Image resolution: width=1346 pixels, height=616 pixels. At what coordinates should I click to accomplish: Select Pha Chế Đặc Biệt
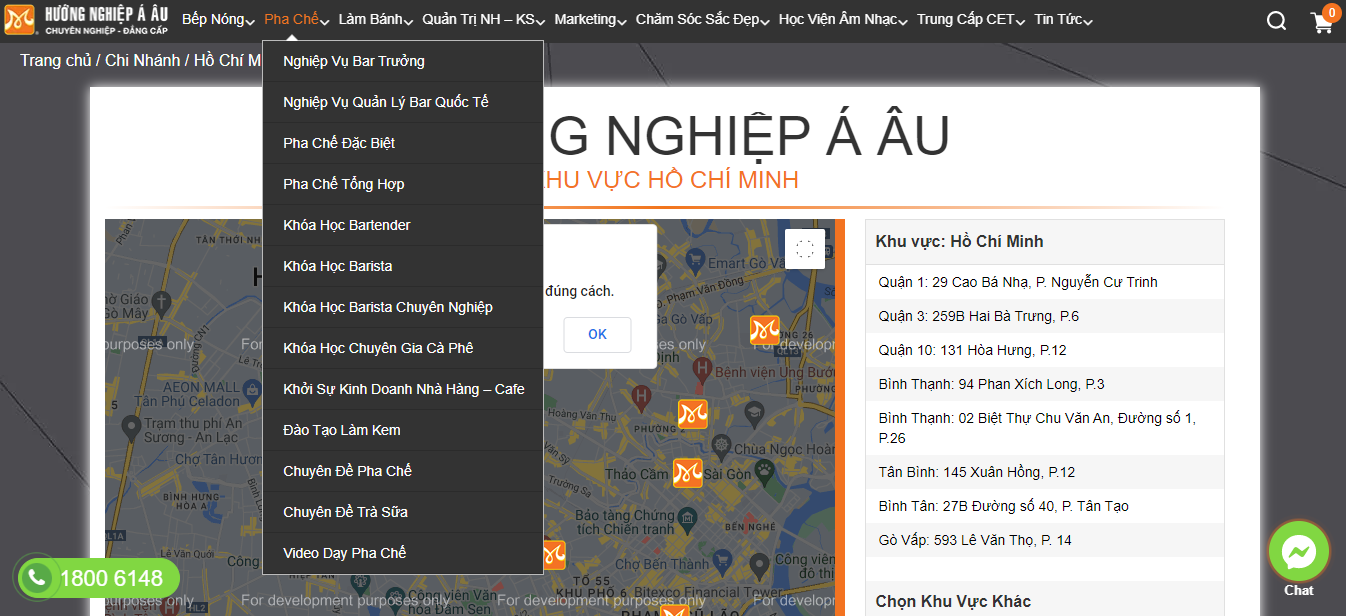(403, 143)
